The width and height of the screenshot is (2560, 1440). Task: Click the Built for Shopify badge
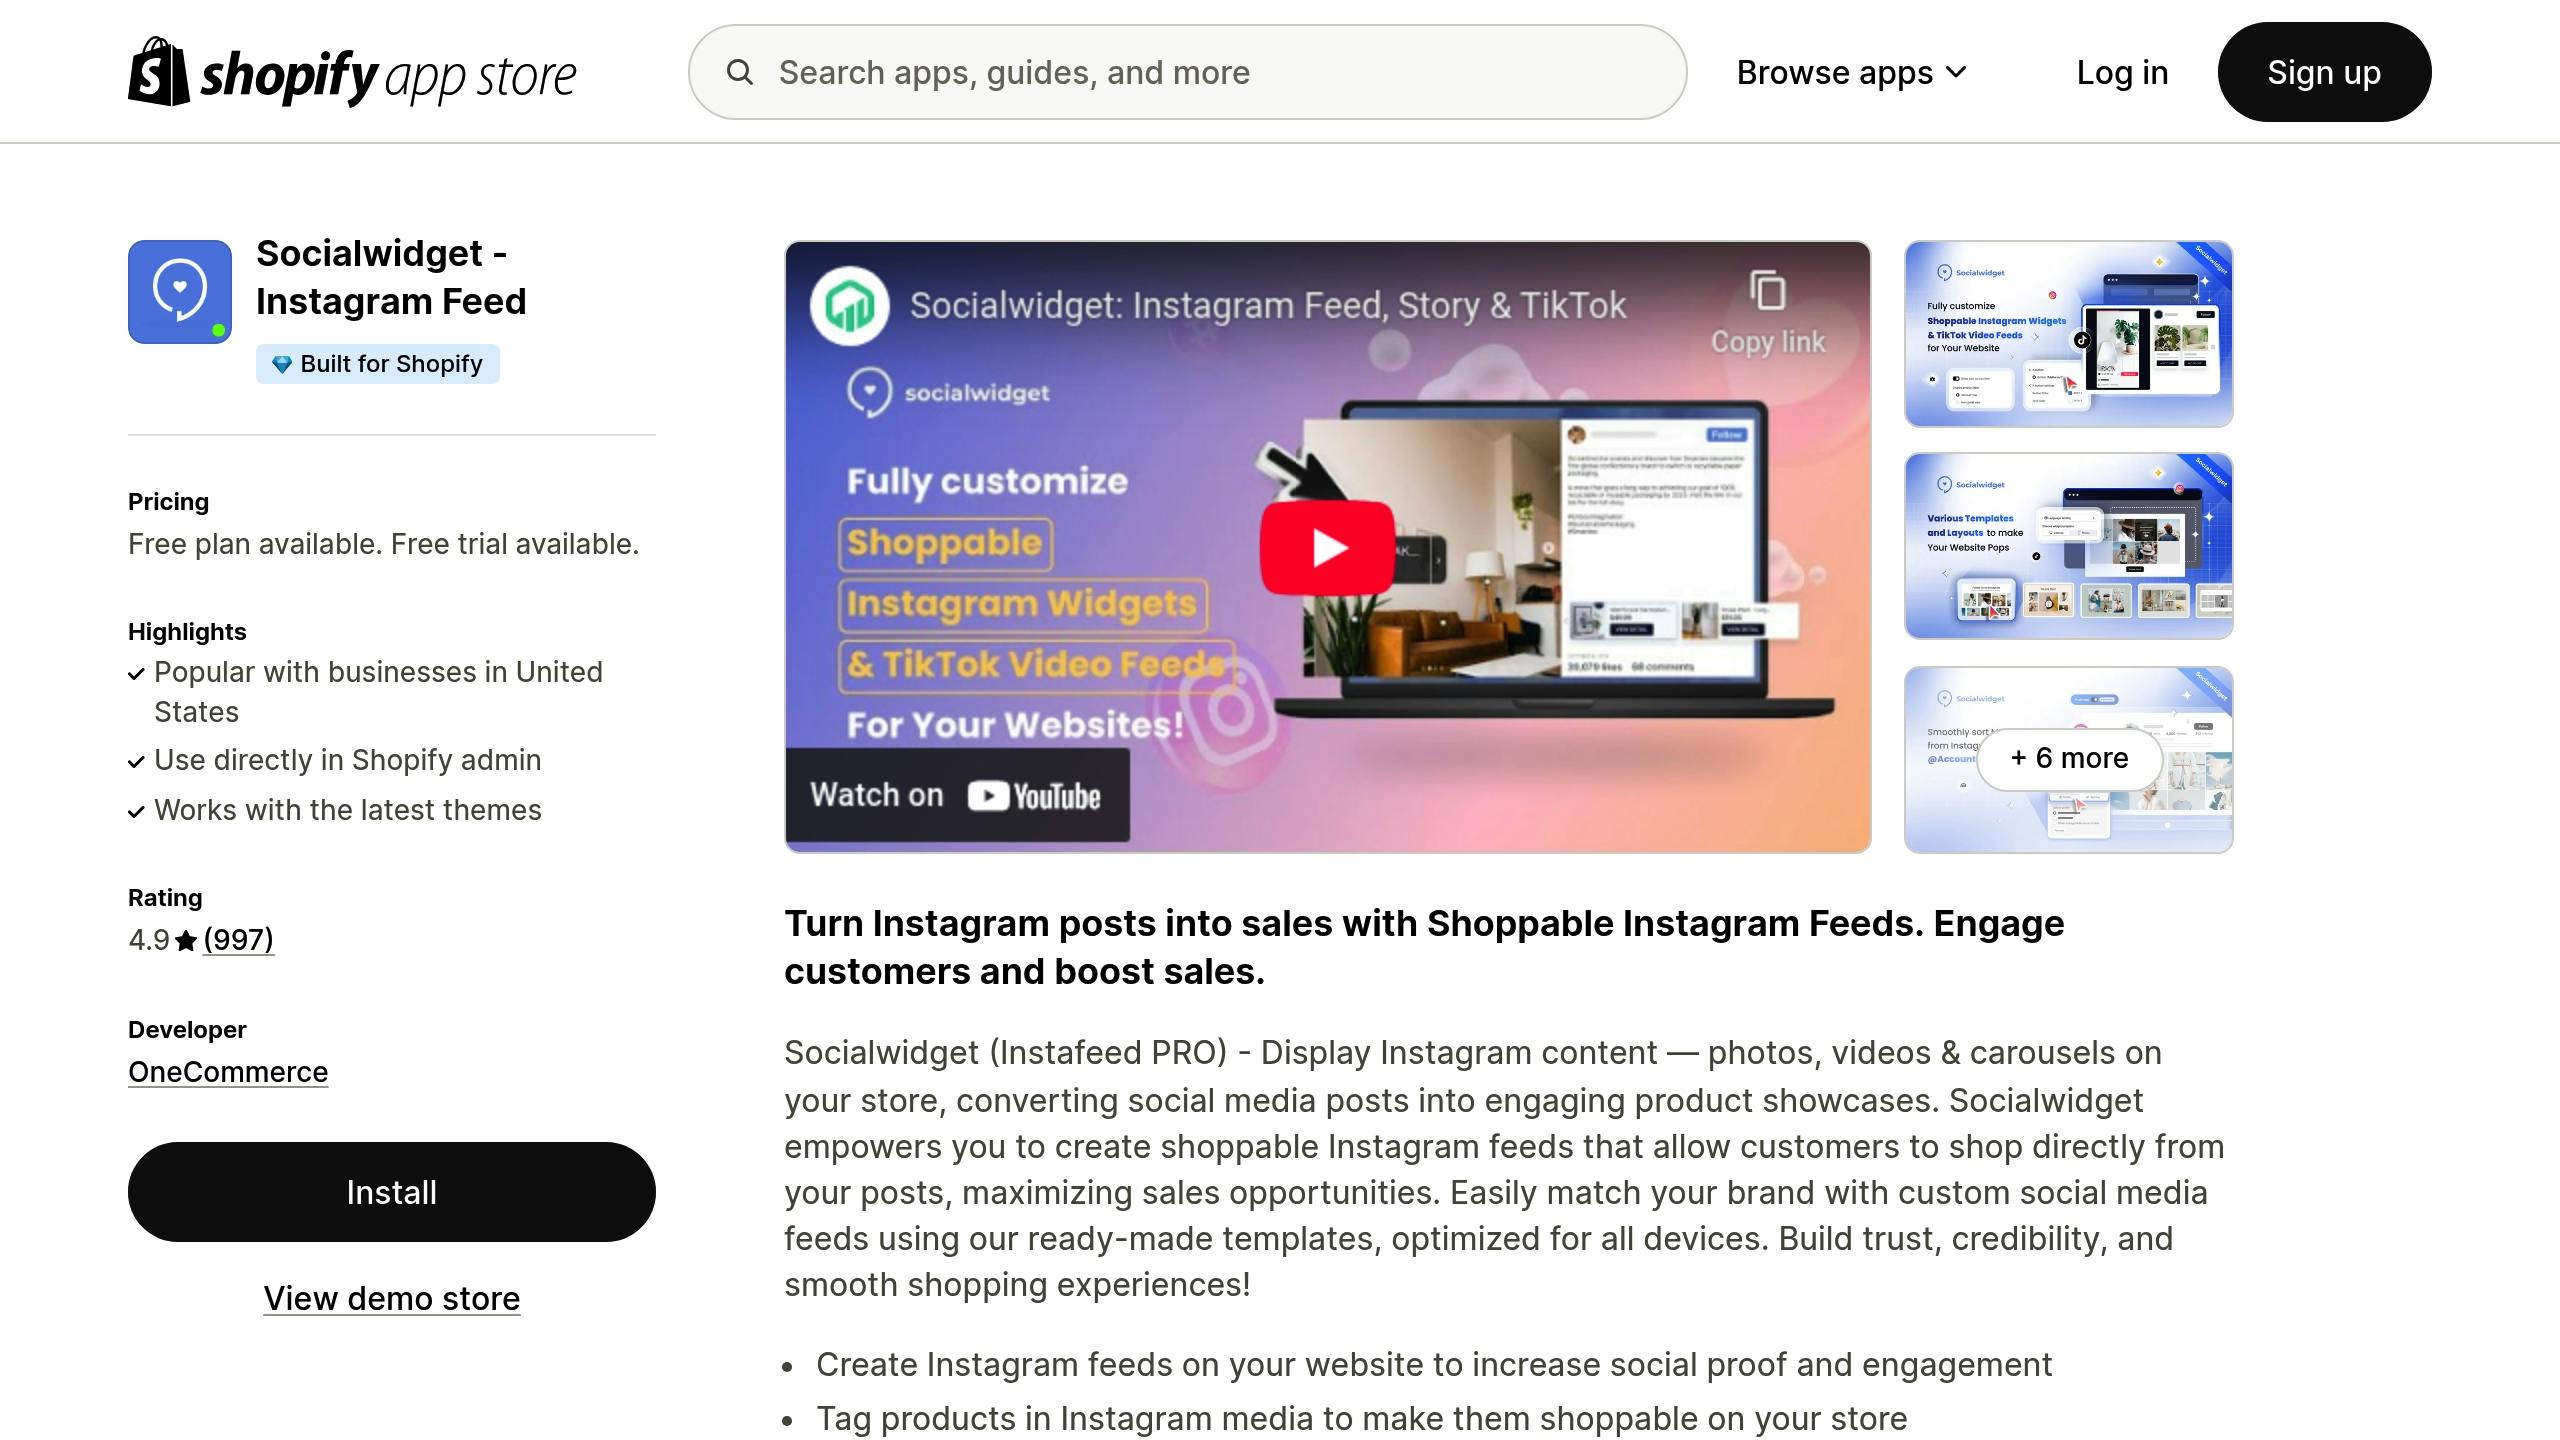377,364
